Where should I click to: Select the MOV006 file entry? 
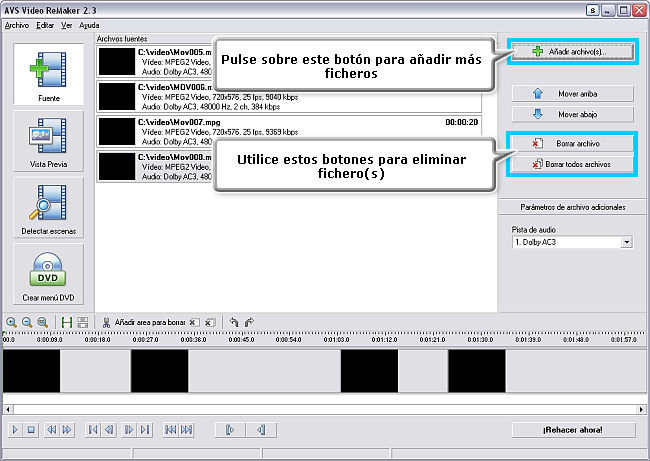click(289, 97)
